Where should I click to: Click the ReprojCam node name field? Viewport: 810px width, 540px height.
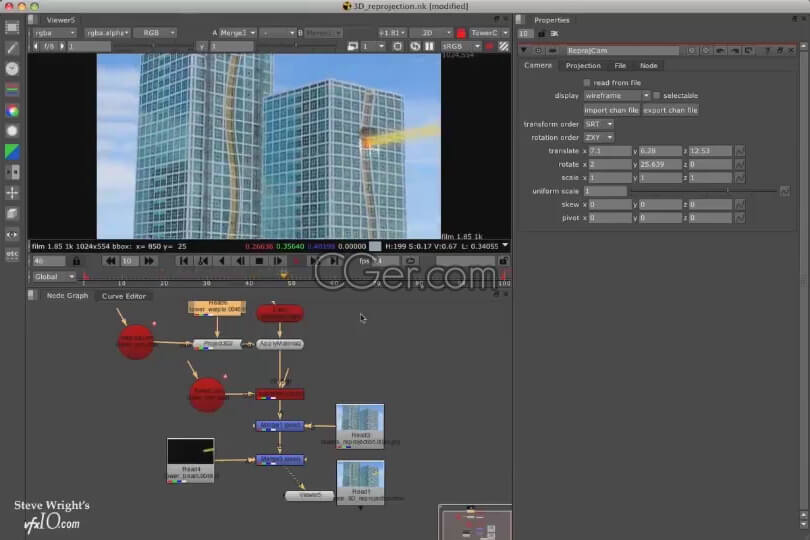[x=622, y=51]
